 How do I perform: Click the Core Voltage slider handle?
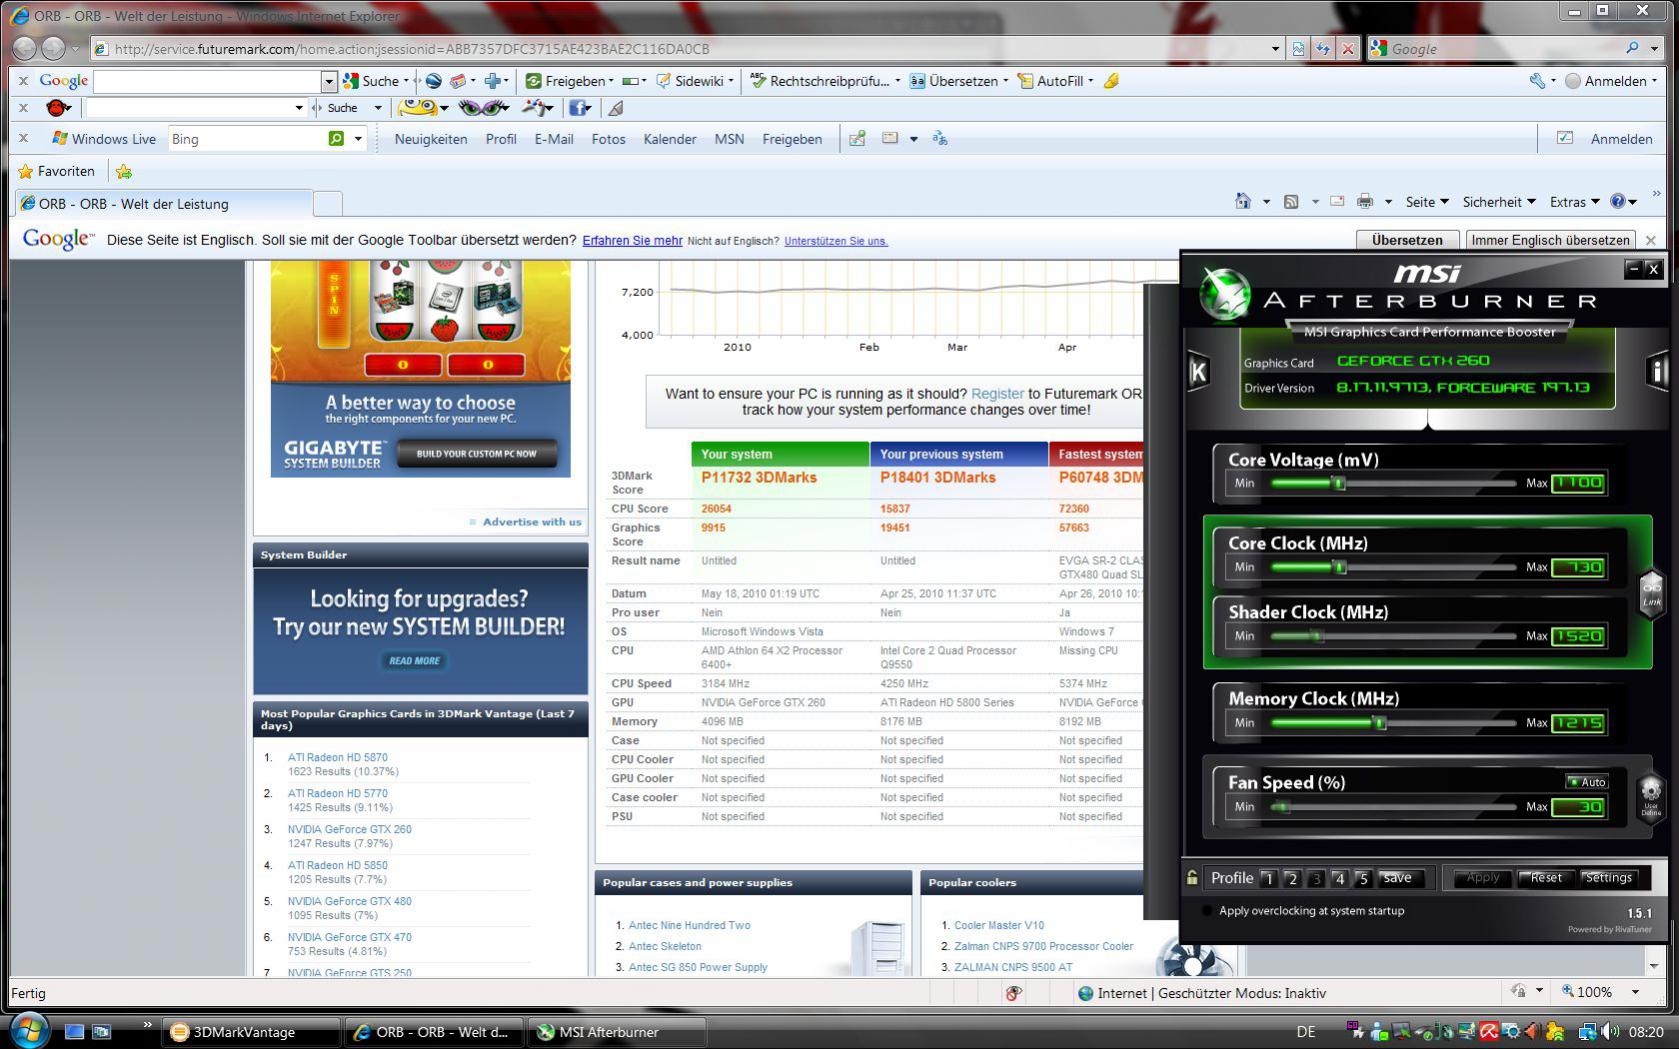[x=1340, y=484]
